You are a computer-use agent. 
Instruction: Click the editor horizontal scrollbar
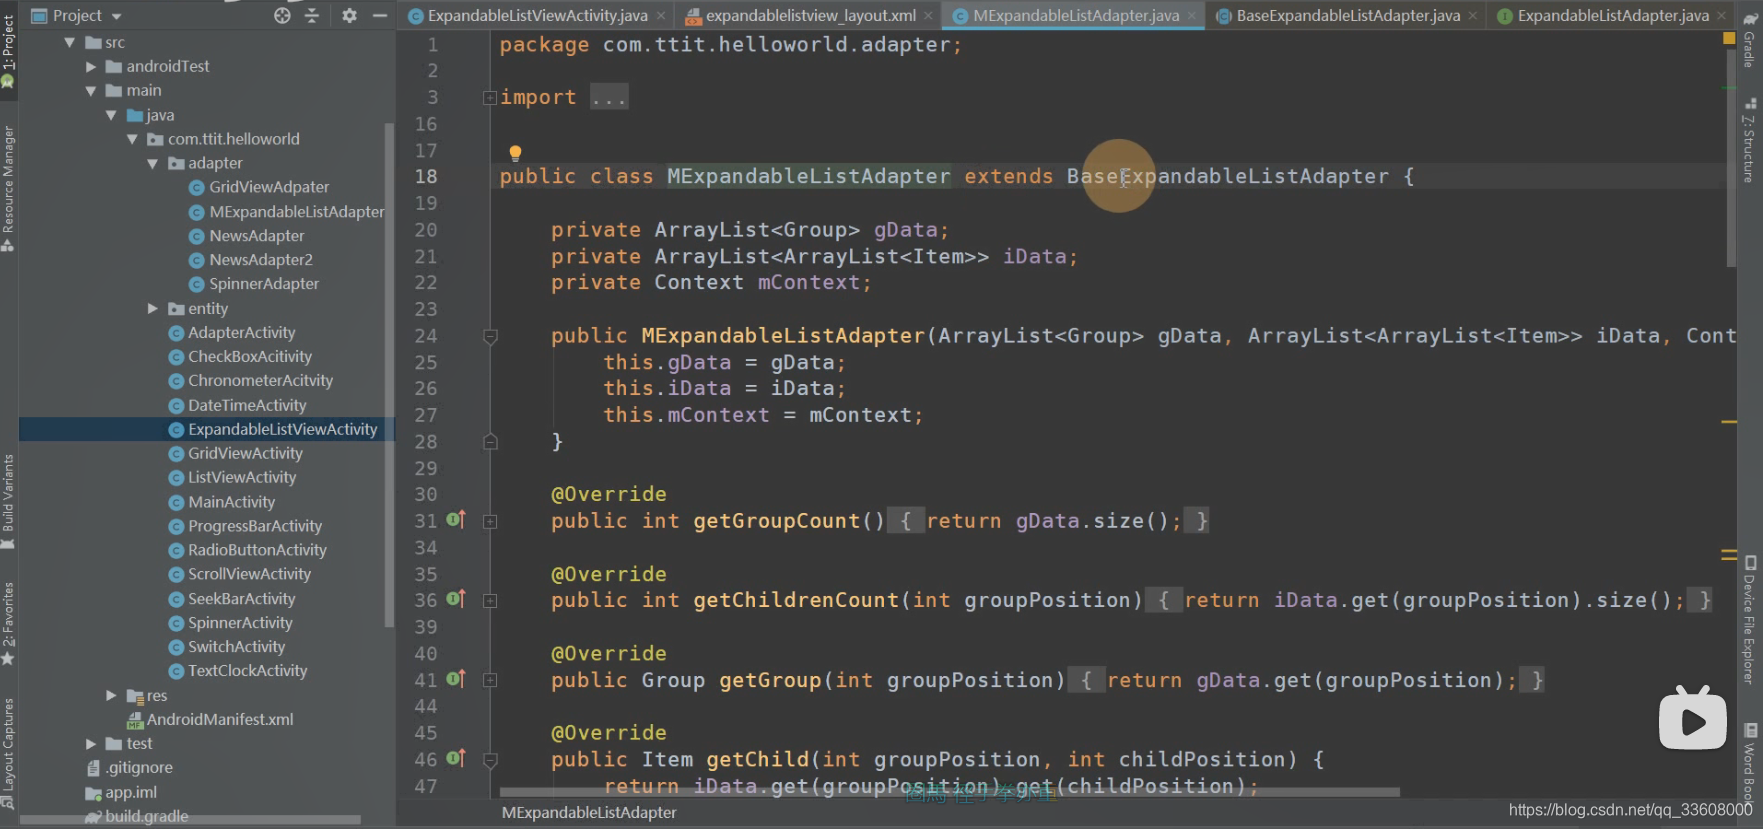tap(950, 792)
